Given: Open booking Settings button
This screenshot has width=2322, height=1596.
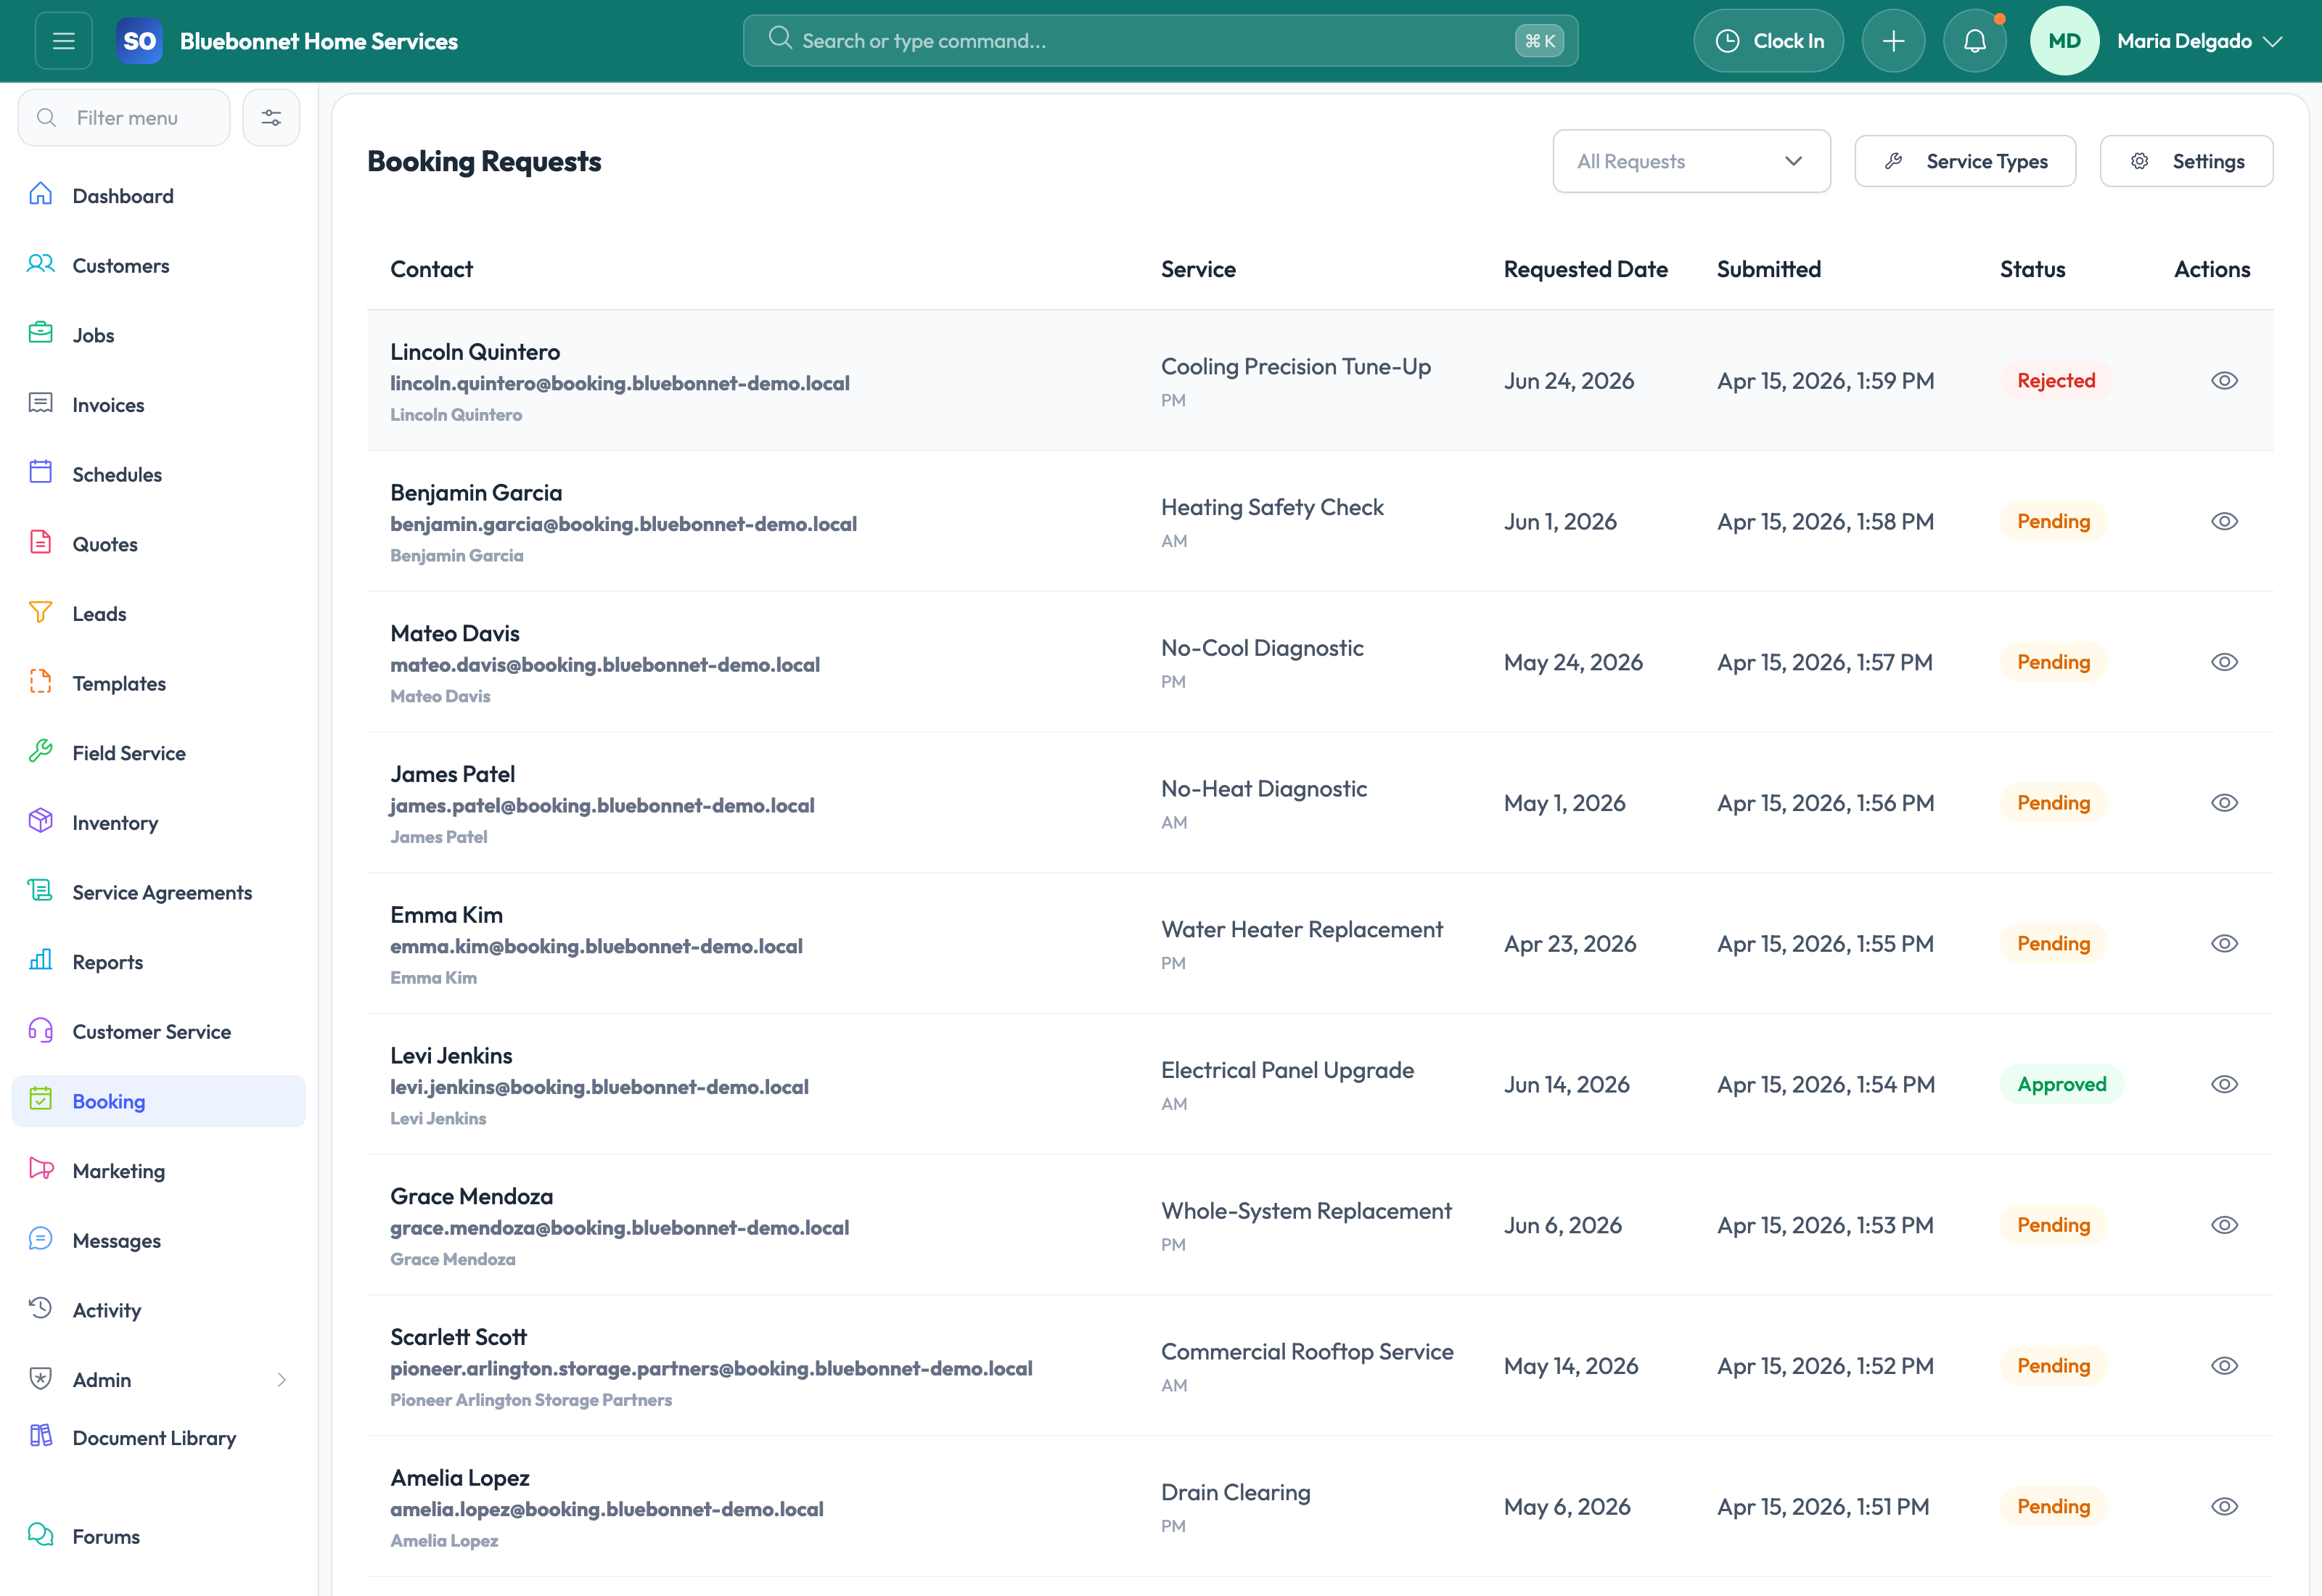Looking at the screenshot, I should tap(2186, 161).
